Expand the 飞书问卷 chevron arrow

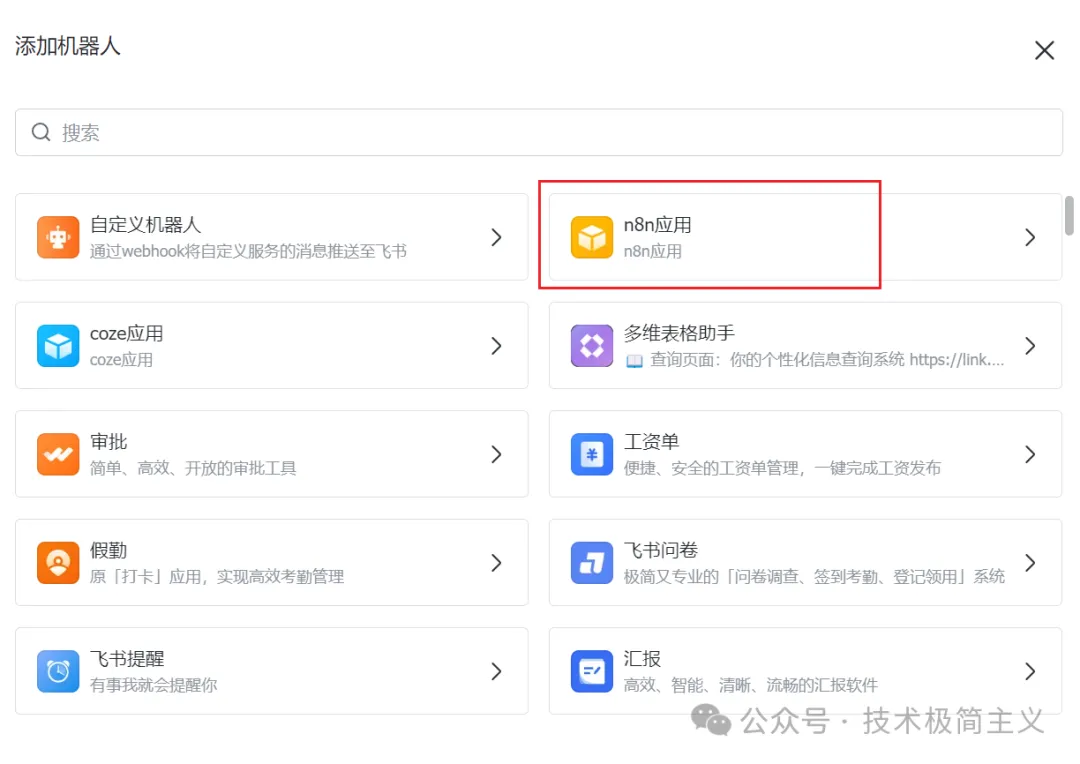1030,563
